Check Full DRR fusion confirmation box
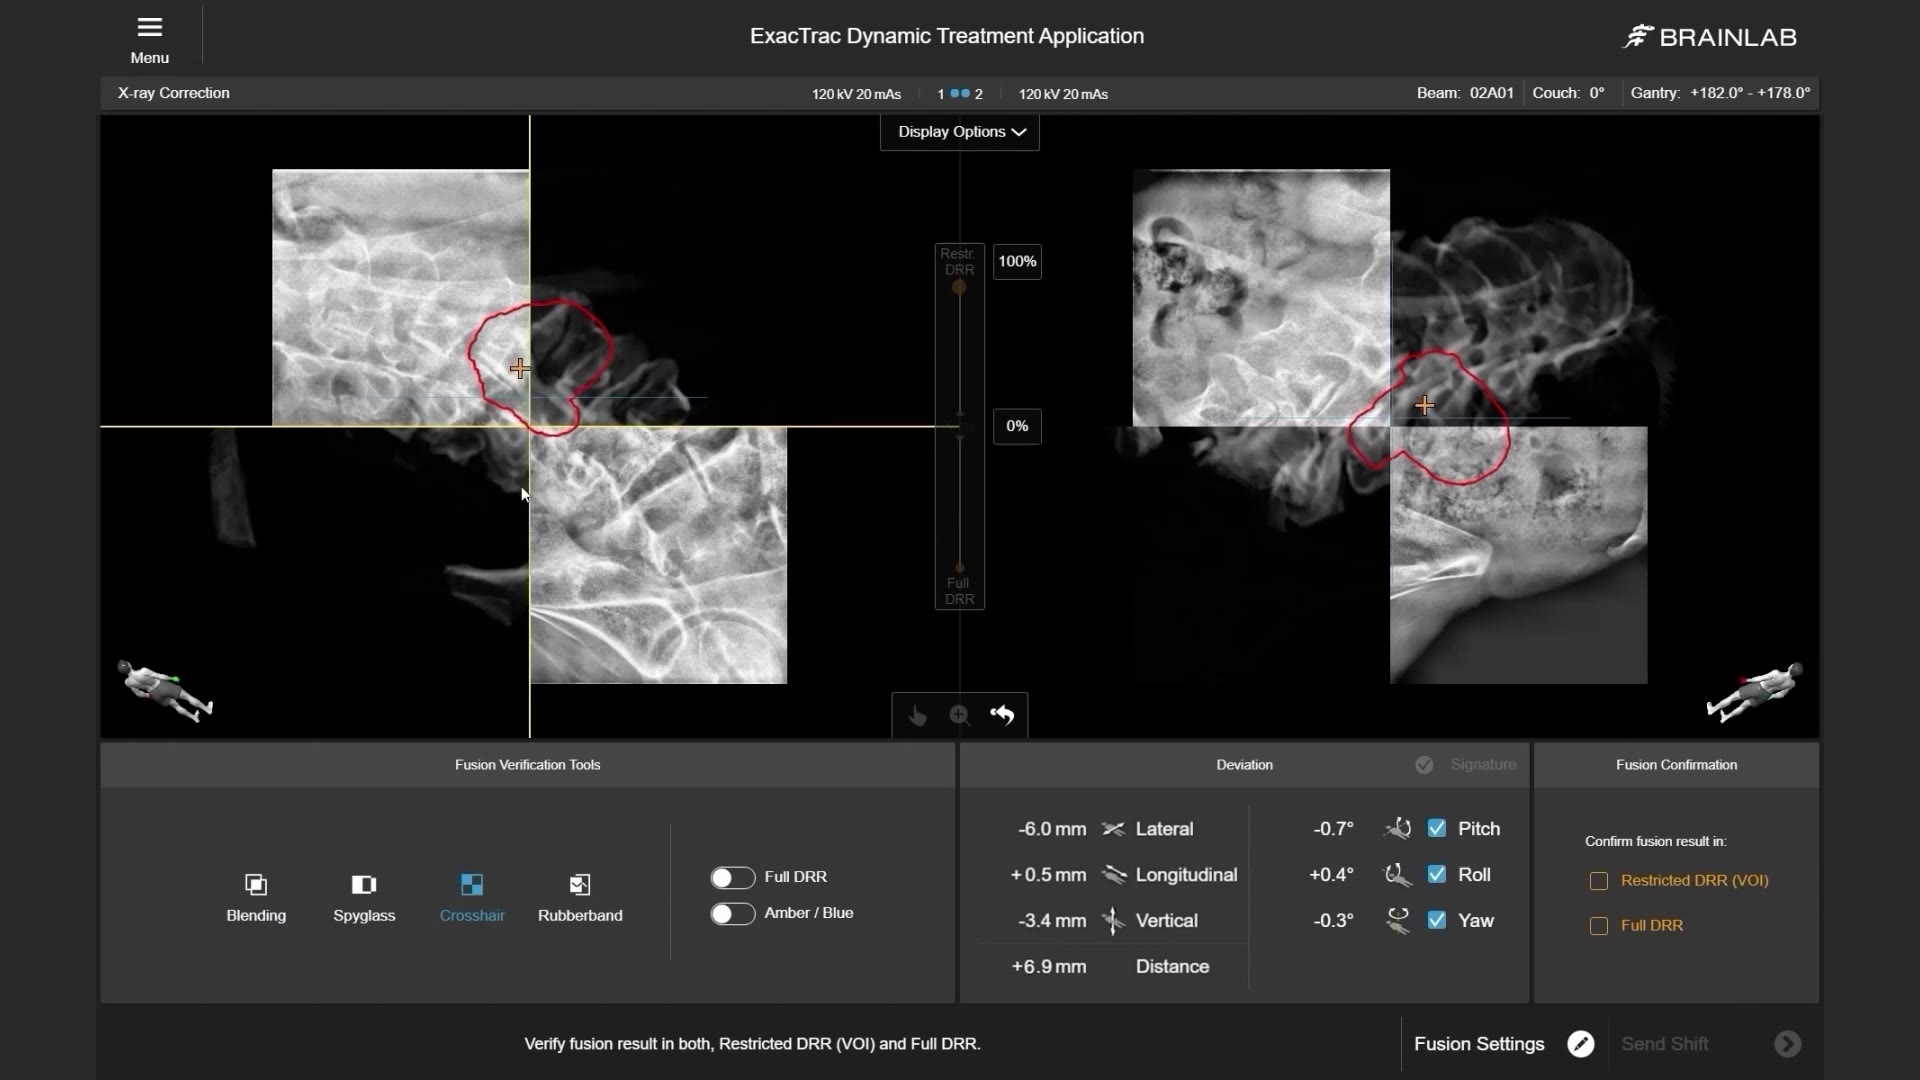Screen dimensions: 1920x1080 [x=1599, y=926]
